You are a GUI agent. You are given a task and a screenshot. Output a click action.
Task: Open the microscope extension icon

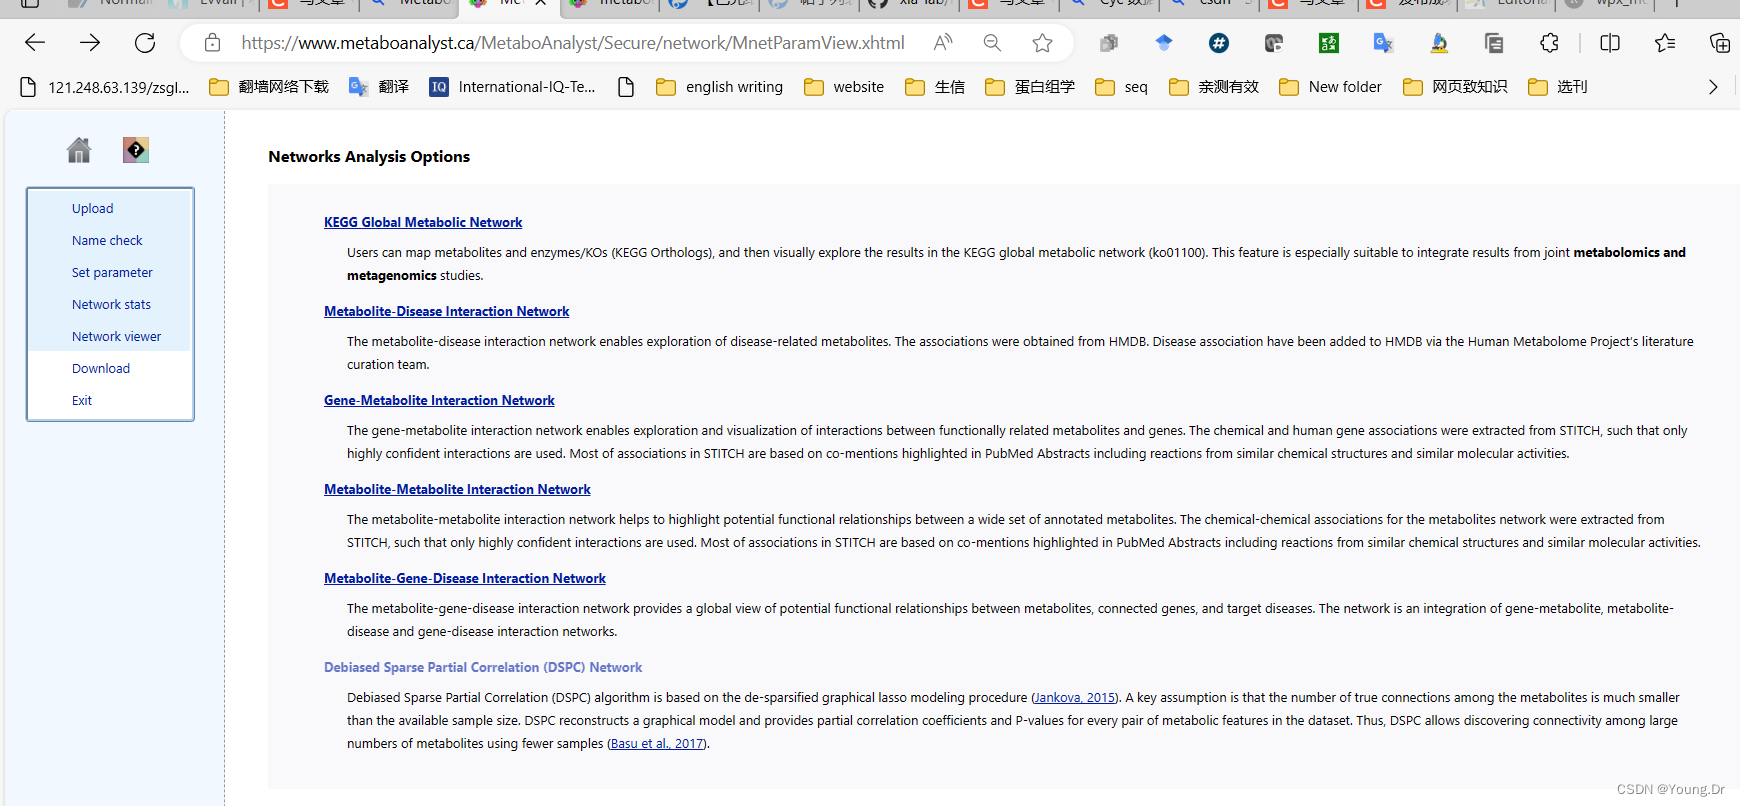[1439, 43]
